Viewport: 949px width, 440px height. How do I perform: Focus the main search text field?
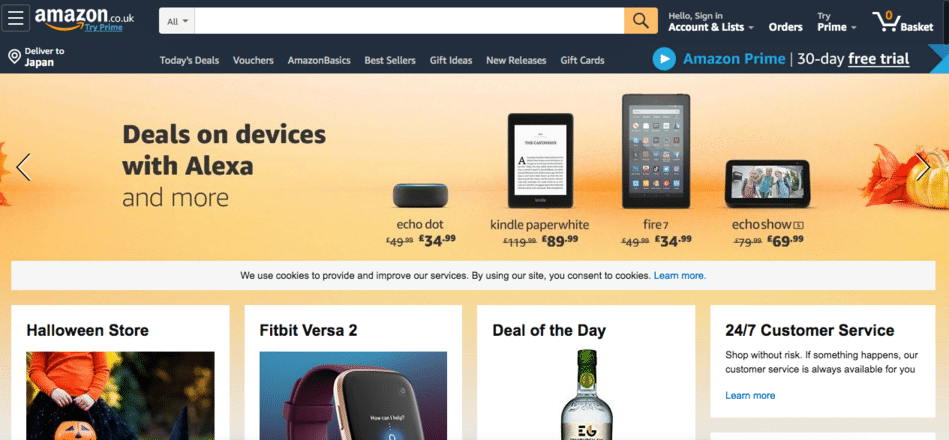[x=410, y=21]
